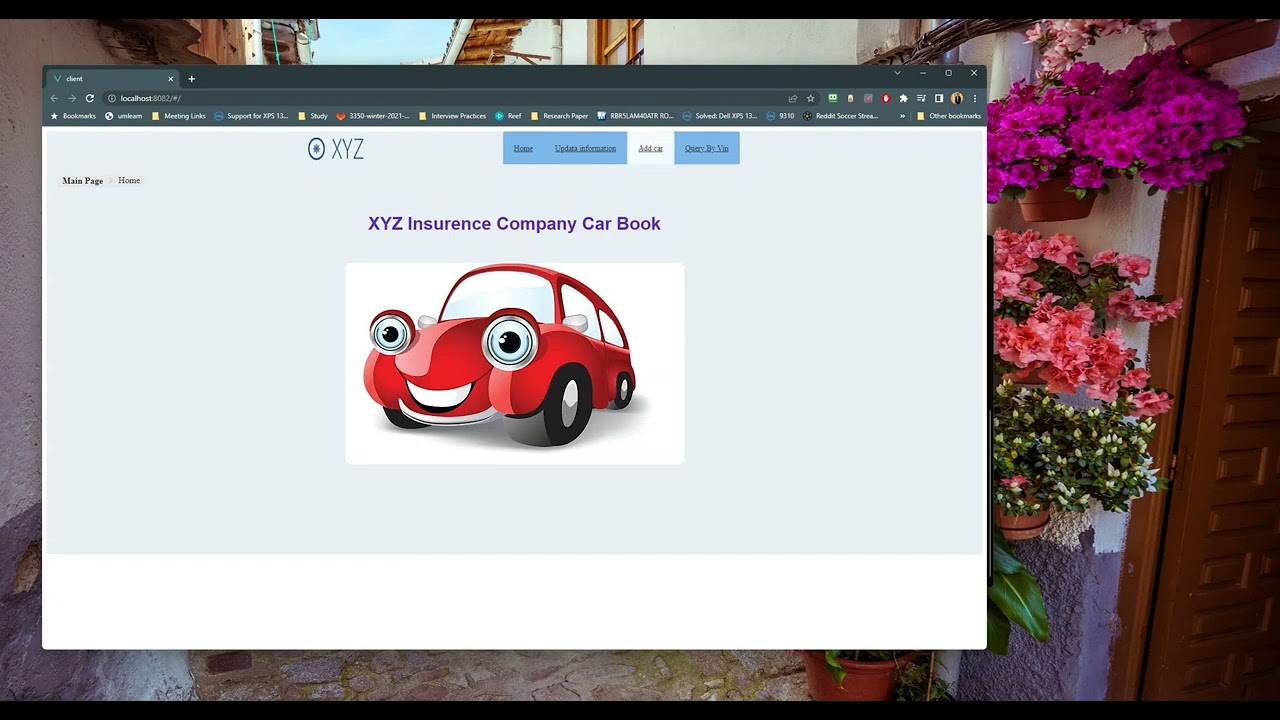Open the 3350-winter-2021 bookmark
Image resolution: width=1280 pixels, height=720 pixels.
click(x=373, y=116)
